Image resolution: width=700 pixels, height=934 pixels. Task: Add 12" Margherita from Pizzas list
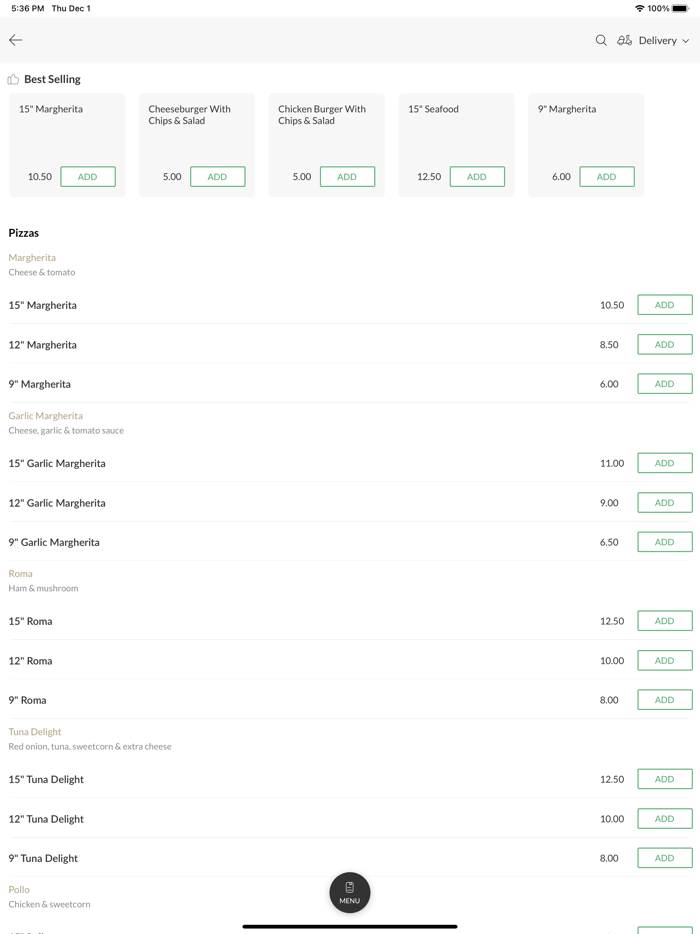664,344
